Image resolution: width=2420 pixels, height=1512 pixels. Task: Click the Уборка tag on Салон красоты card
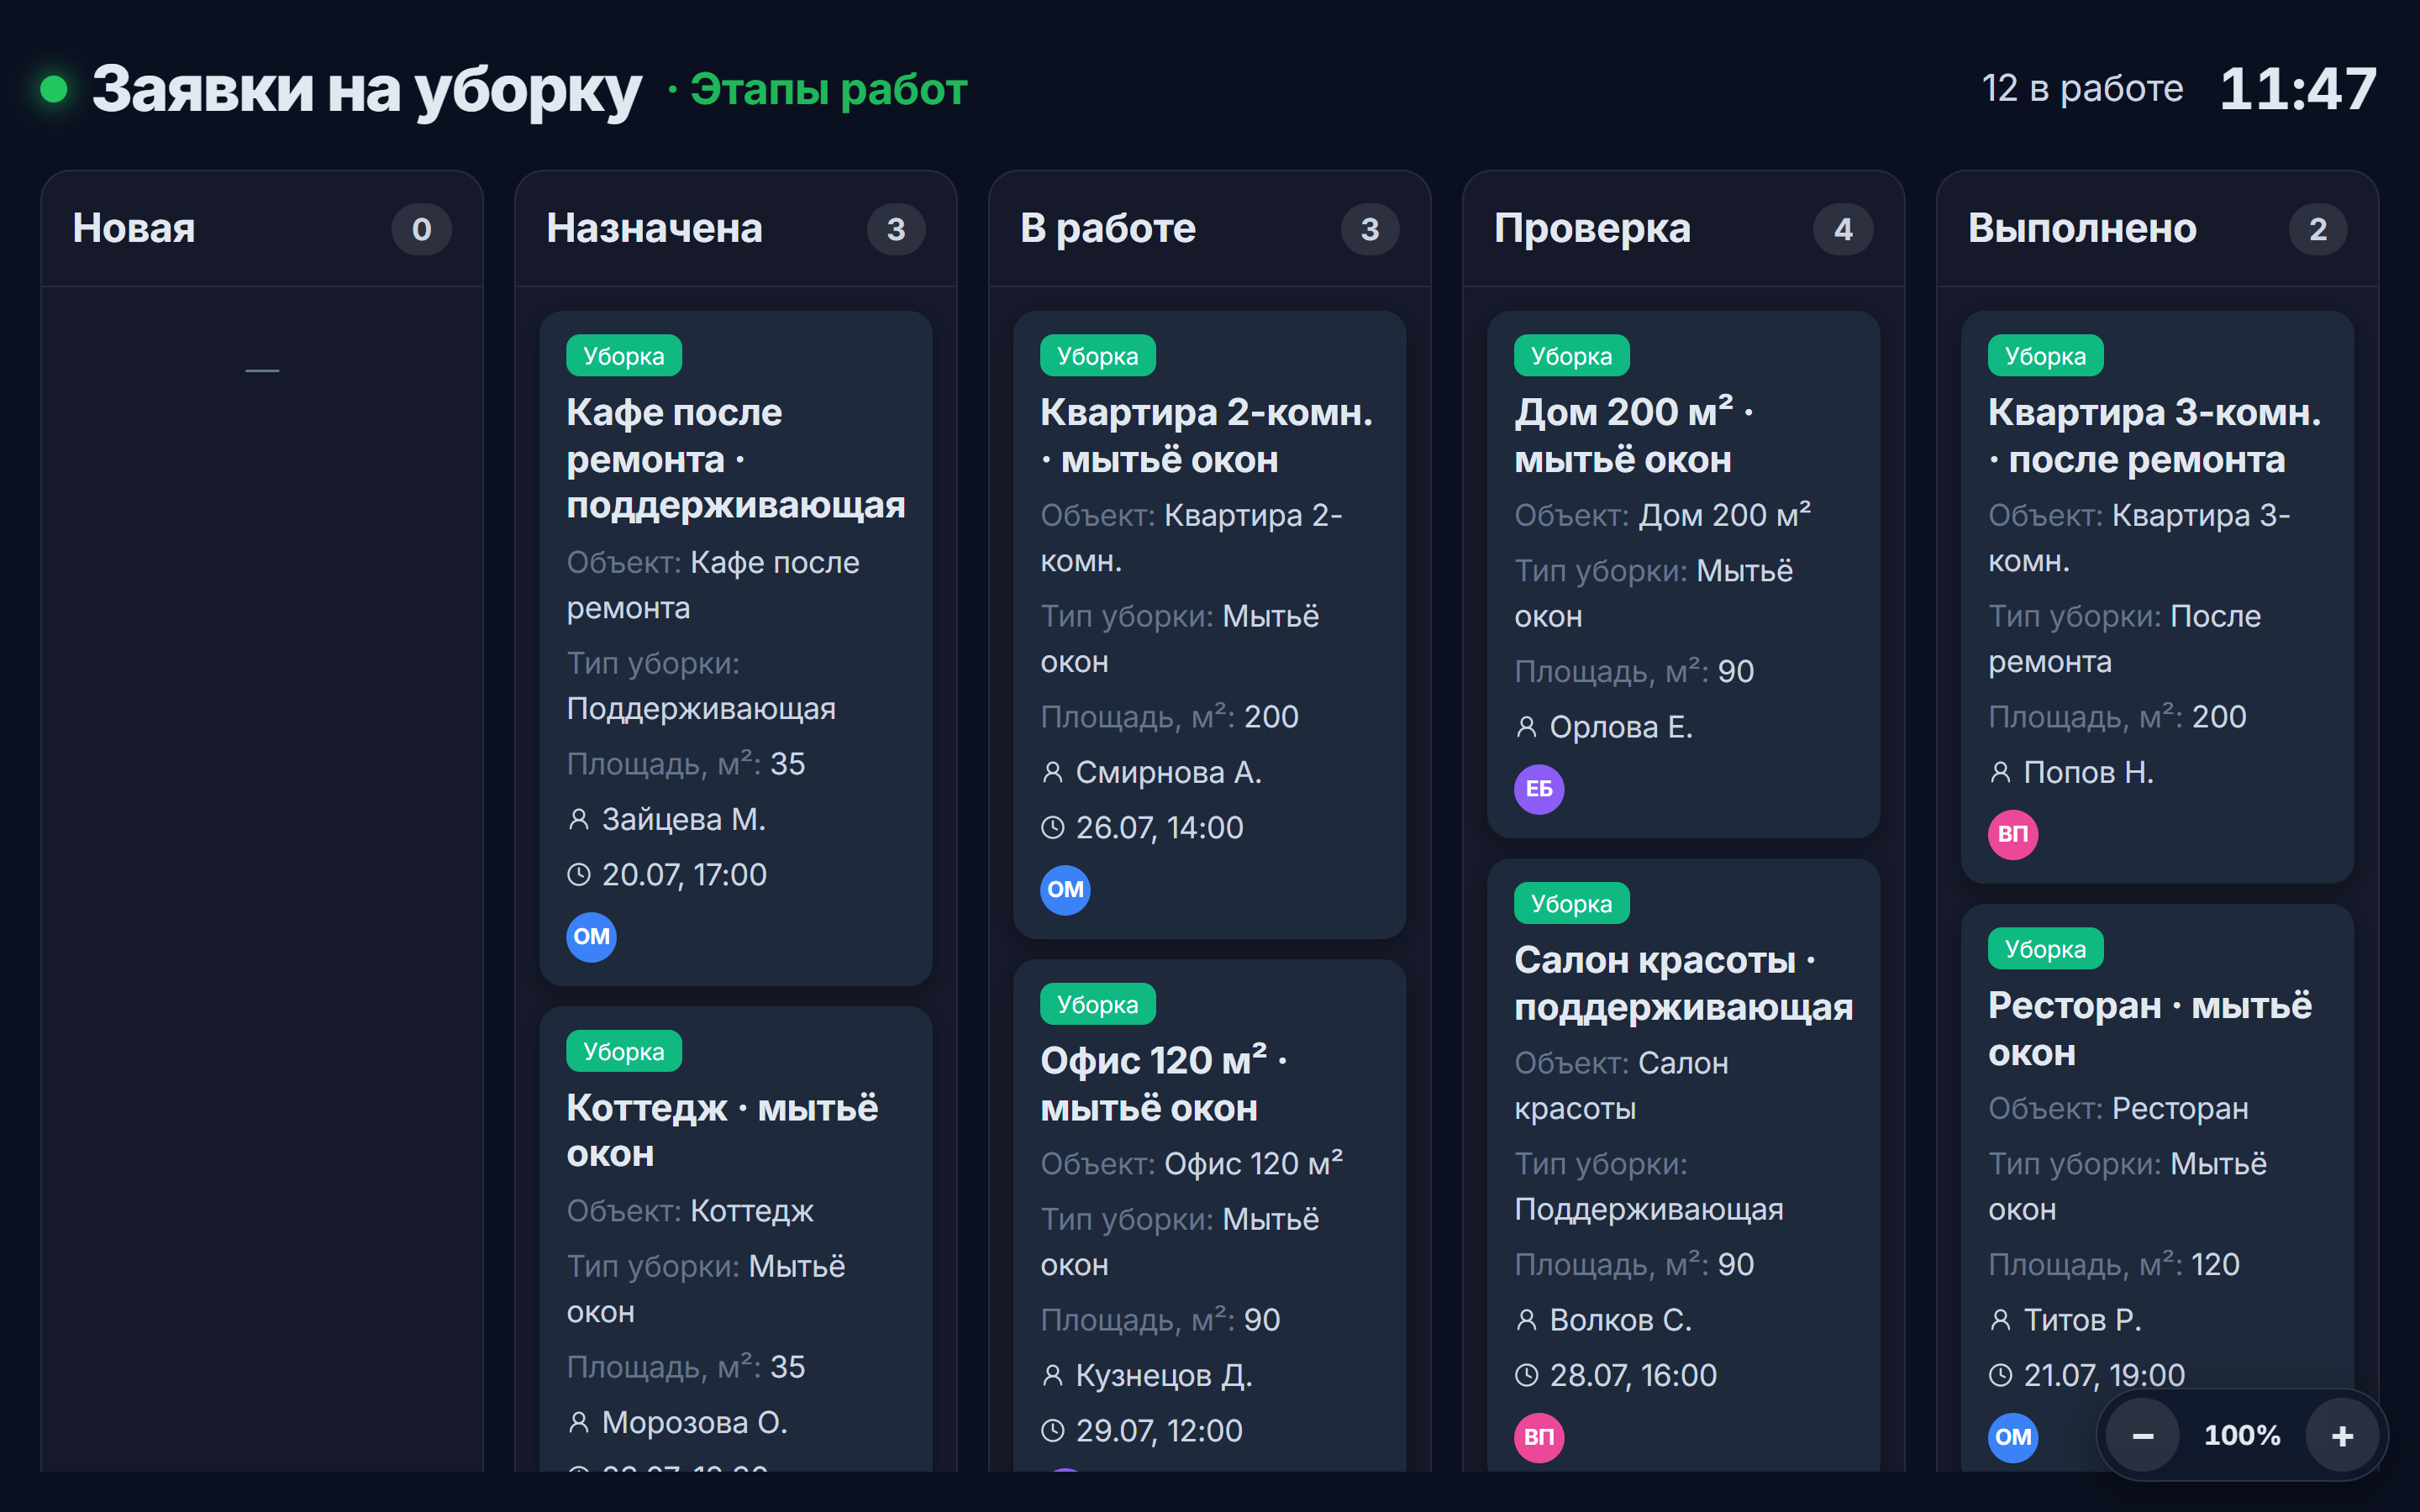(1571, 904)
